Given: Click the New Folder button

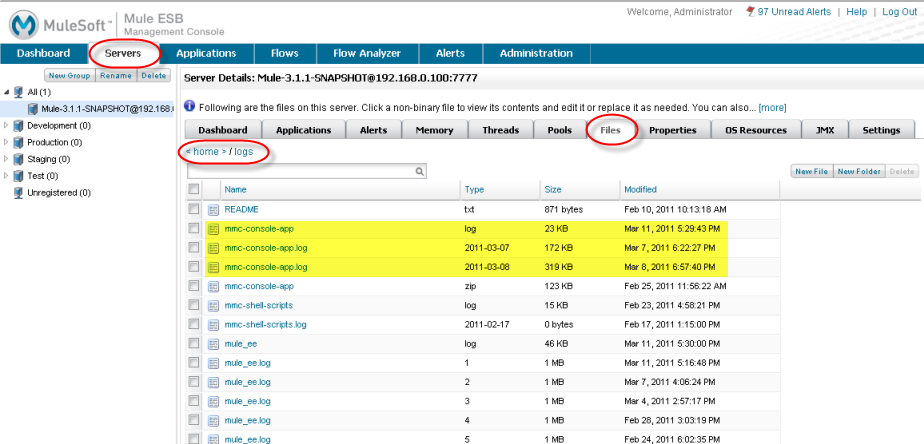Looking at the screenshot, I should click(x=859, y=172).
